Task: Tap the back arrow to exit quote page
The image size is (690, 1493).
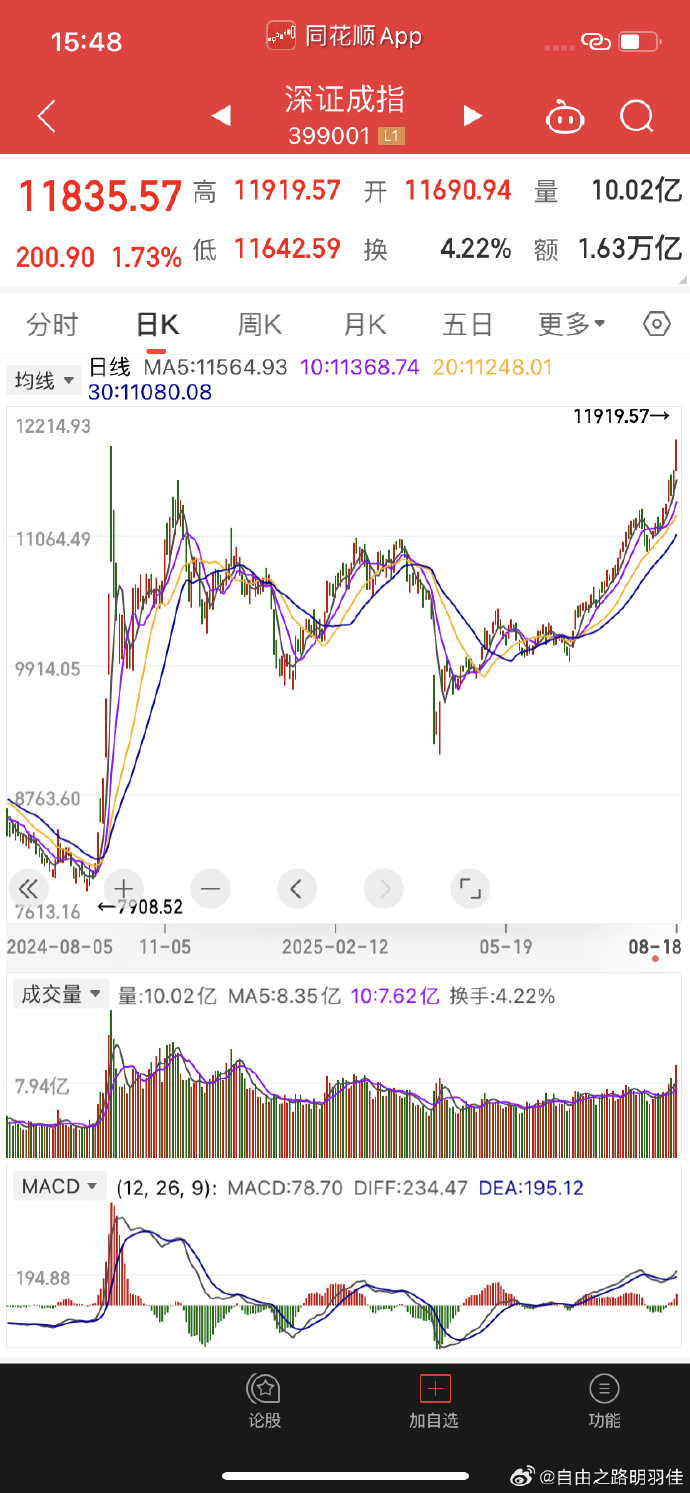Action: tap(44, 116)
